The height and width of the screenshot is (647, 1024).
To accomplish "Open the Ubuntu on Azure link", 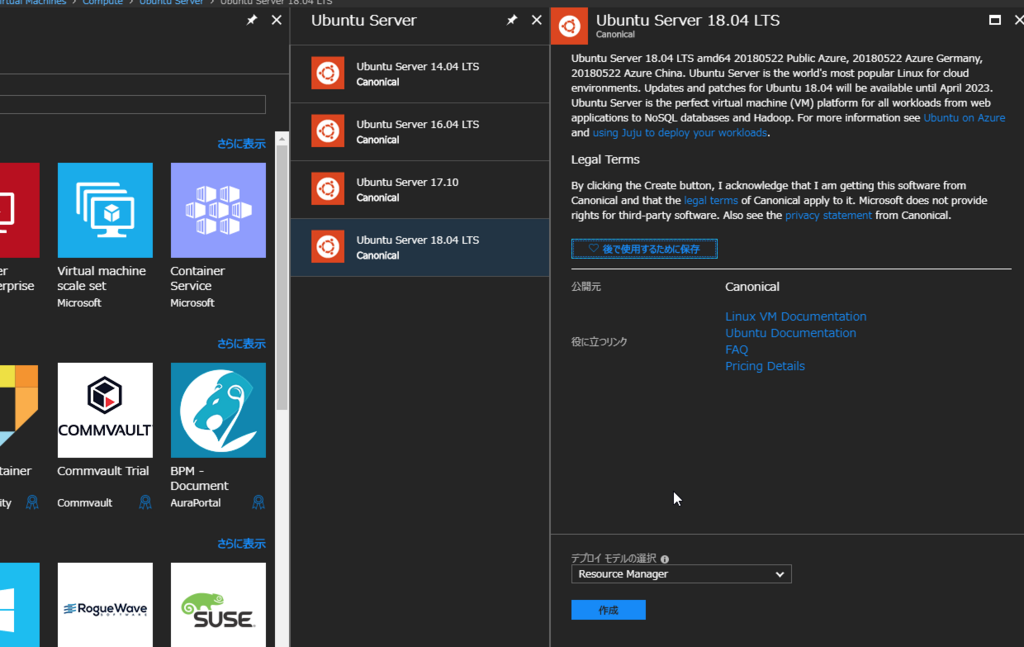I will point(964,118).
